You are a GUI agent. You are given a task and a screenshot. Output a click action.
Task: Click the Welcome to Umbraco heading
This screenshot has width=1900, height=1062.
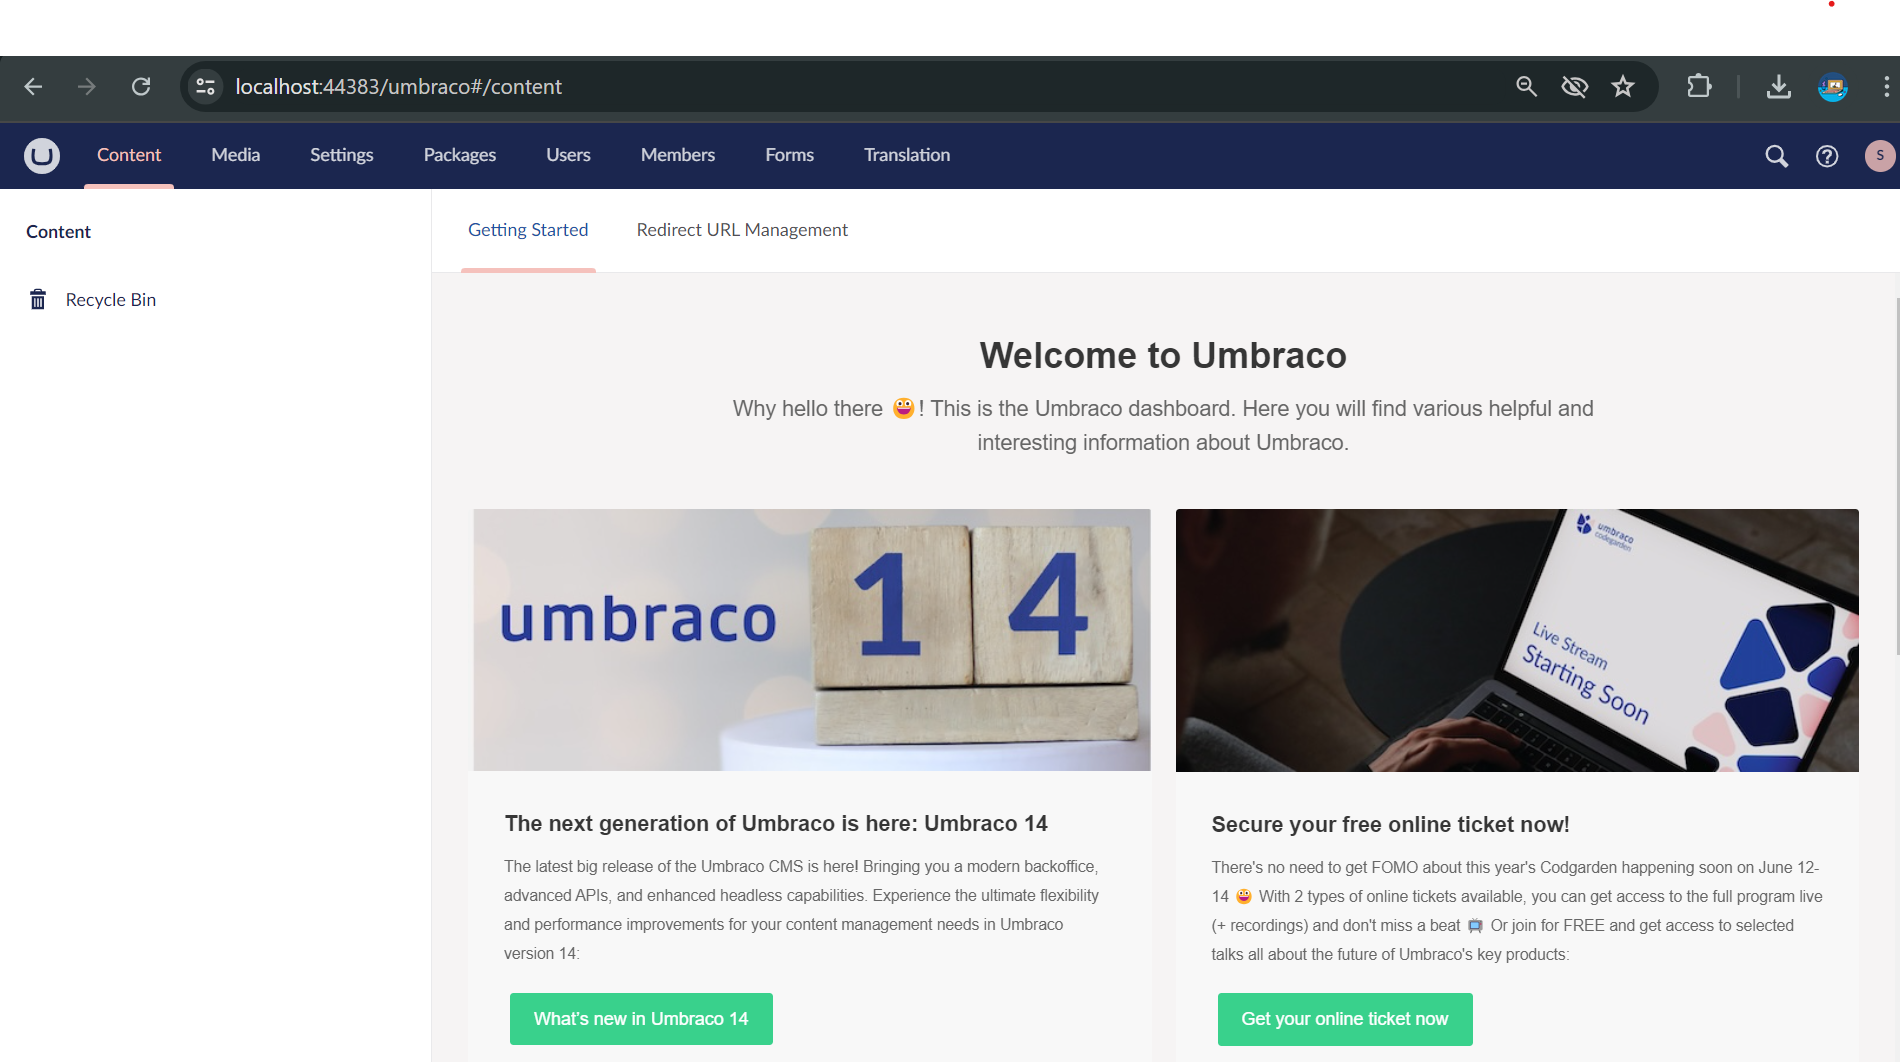pyautogui.click(x=1163, y=356)
